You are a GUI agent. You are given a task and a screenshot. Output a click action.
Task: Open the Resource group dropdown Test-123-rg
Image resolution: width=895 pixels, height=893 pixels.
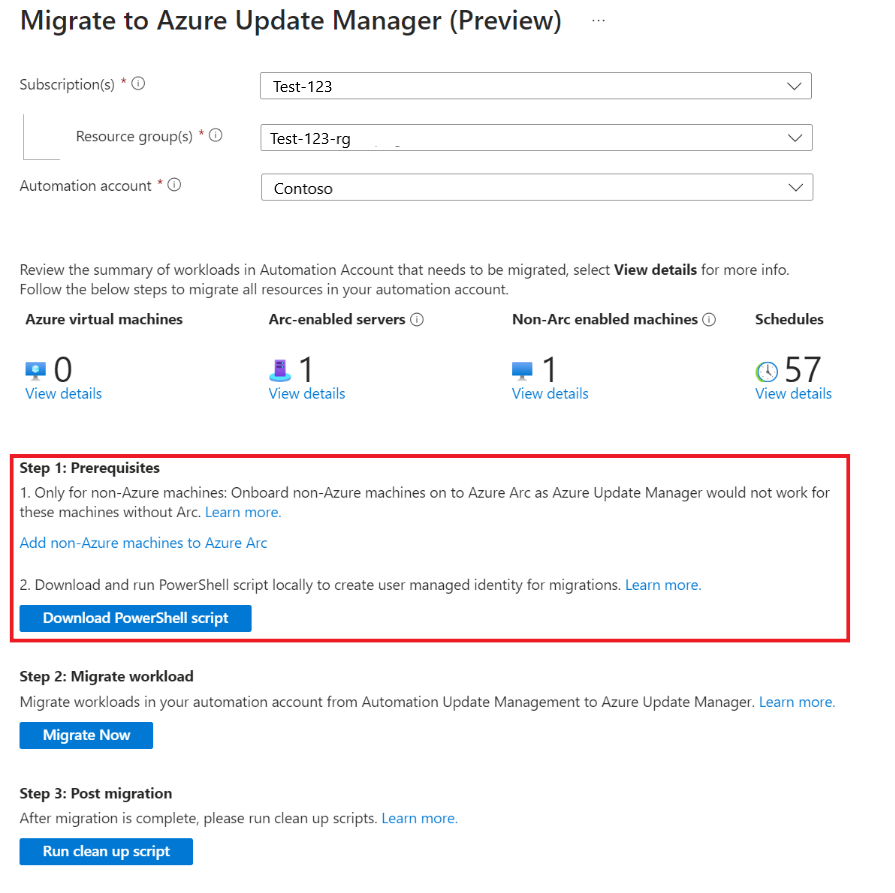coord(536,138)
